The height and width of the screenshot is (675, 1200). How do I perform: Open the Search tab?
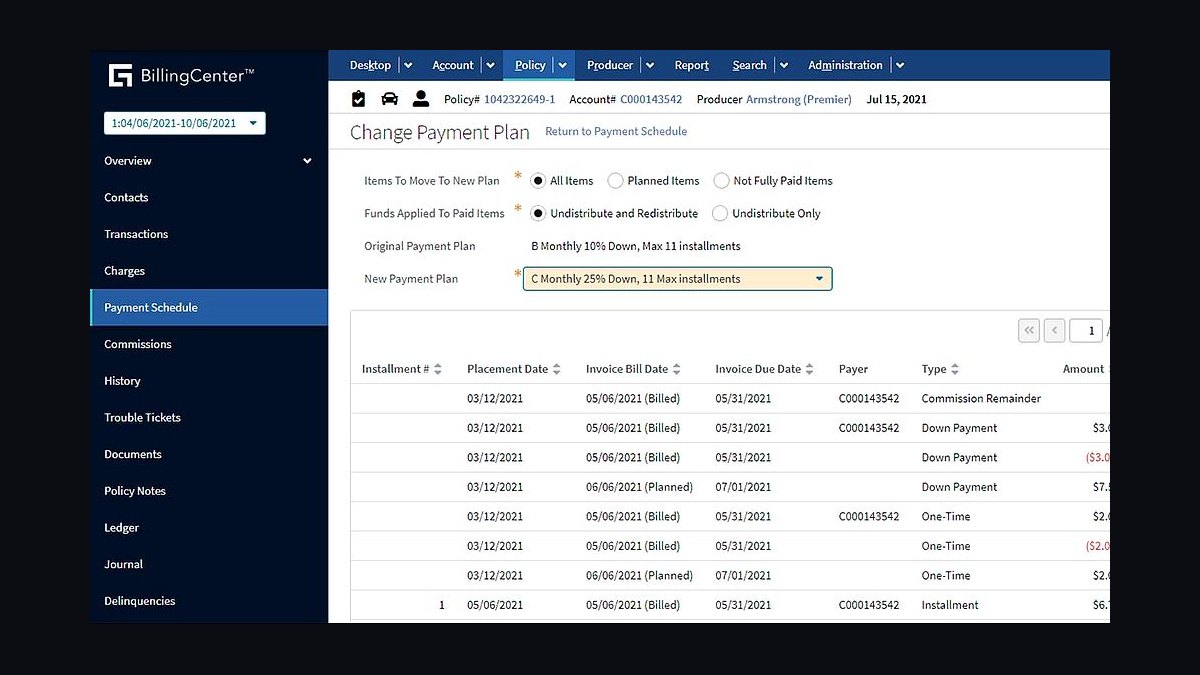[x=749, y=66]
